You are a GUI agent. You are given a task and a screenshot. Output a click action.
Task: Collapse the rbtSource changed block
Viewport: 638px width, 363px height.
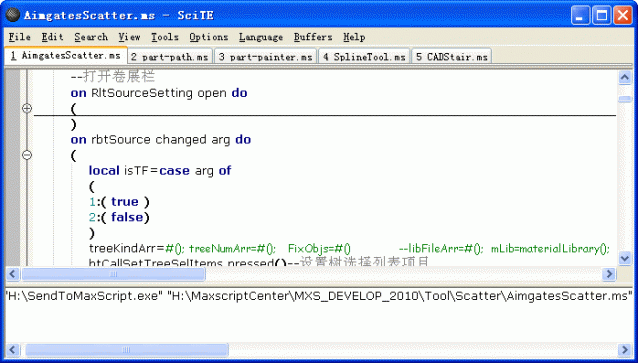click(x=27, y=155)
